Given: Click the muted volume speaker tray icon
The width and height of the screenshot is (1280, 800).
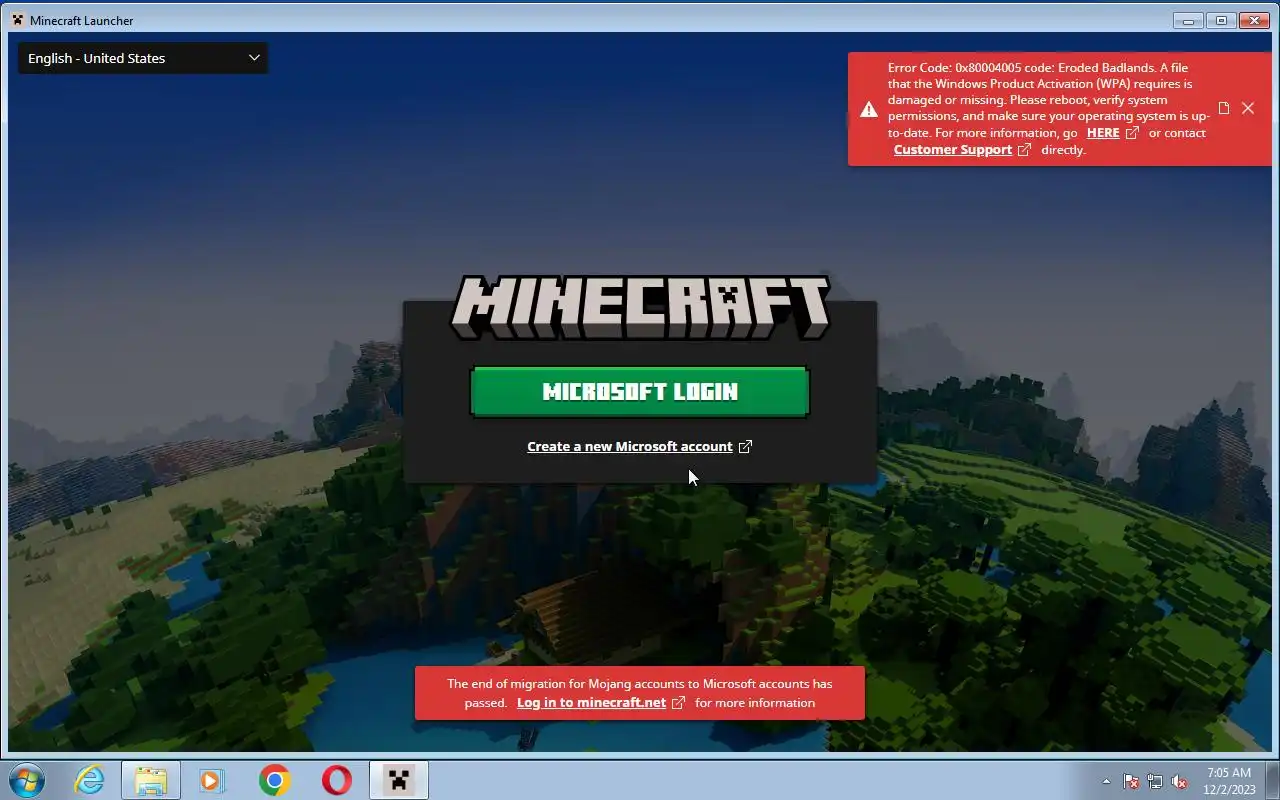Looking at the screenshot, I should pos(1179,781).
